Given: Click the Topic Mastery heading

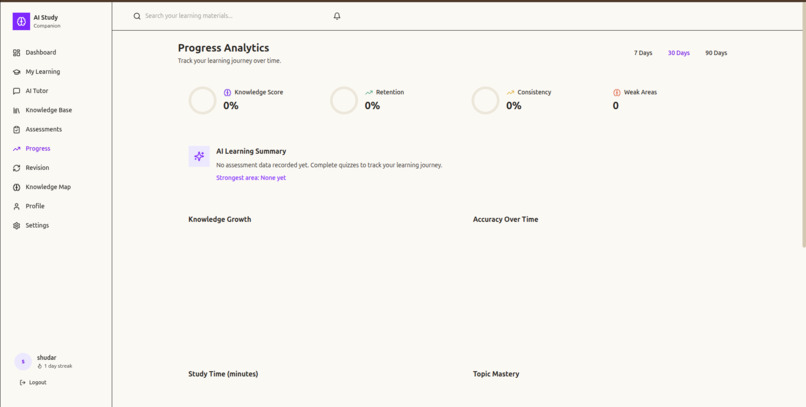Looking at the screenshot, I should [496, 374].
